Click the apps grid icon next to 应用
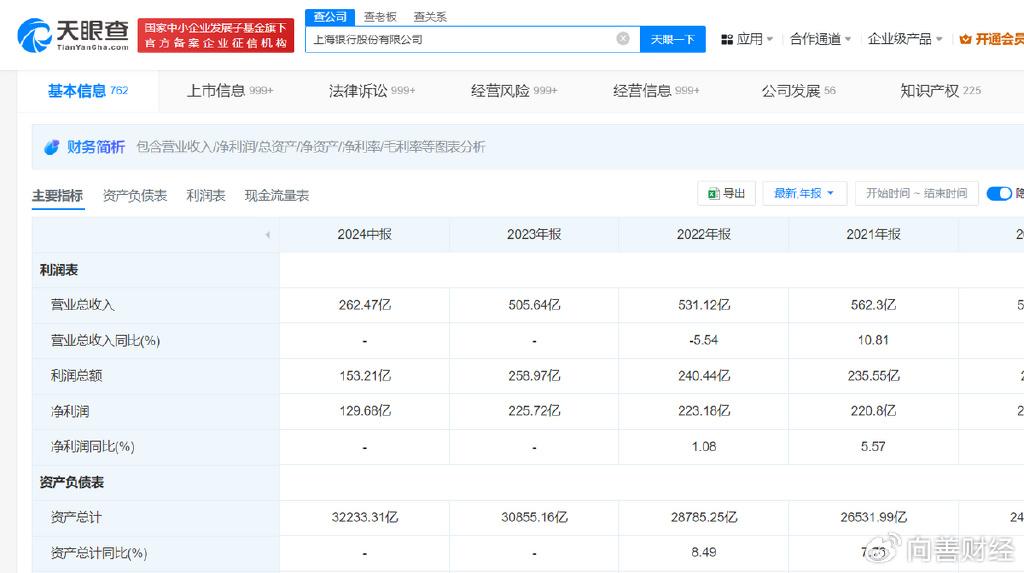This screenshot has height=573, width=1024. click(x=726, y=39)
